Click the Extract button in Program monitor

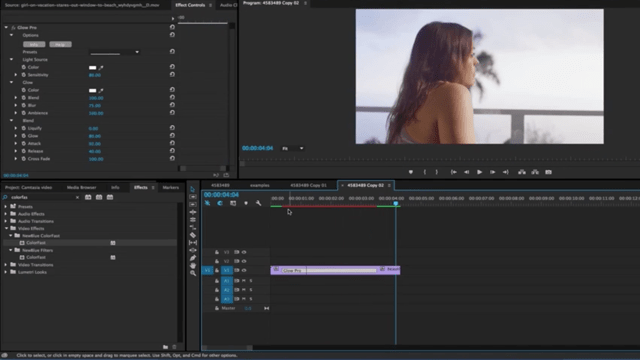535,172
